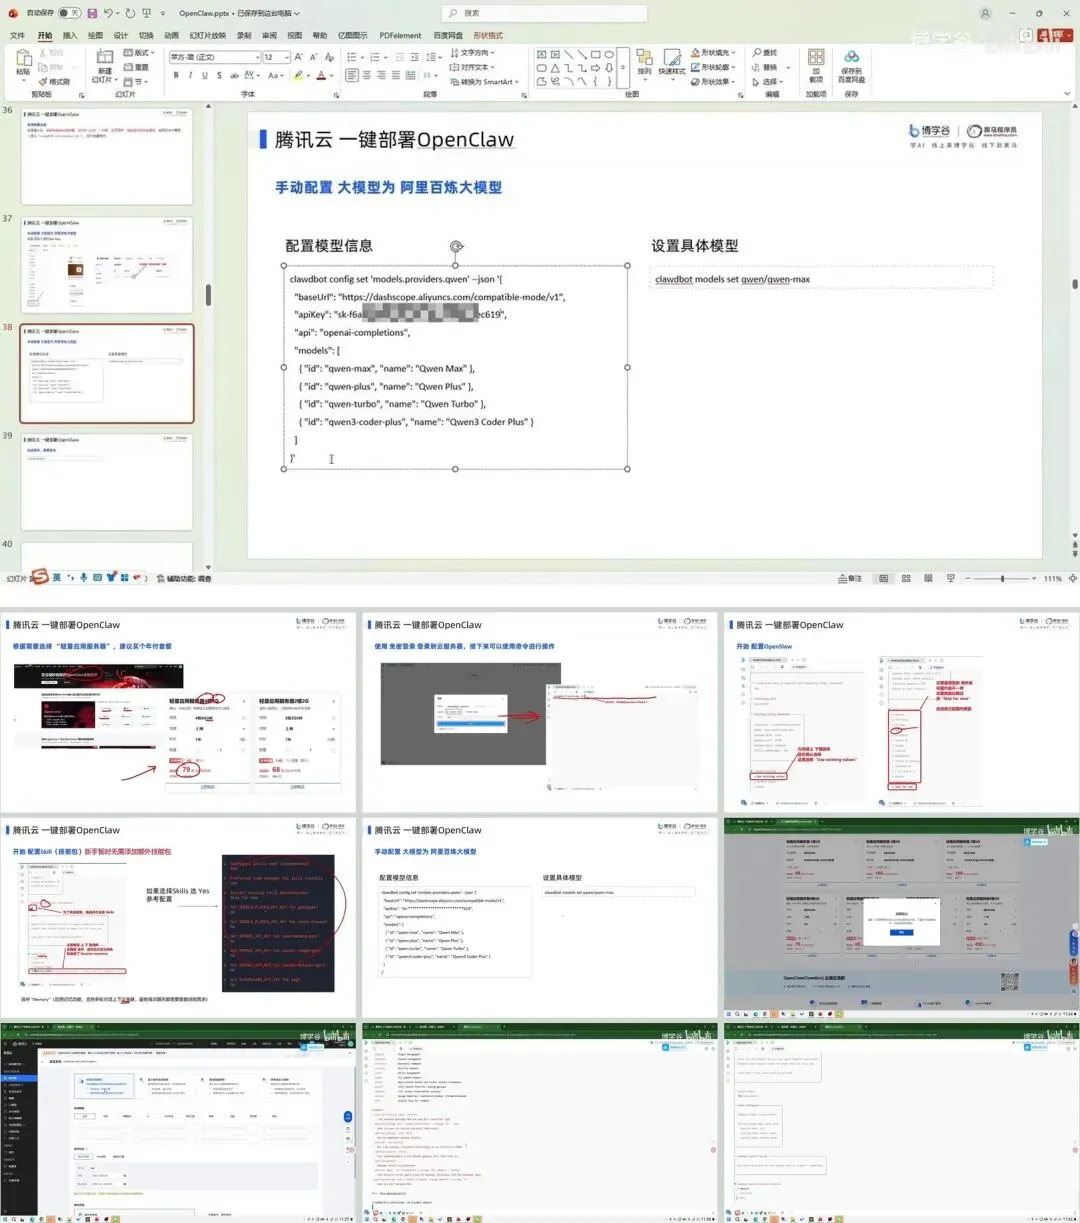Open the PDFelement tab

(400, 35)
